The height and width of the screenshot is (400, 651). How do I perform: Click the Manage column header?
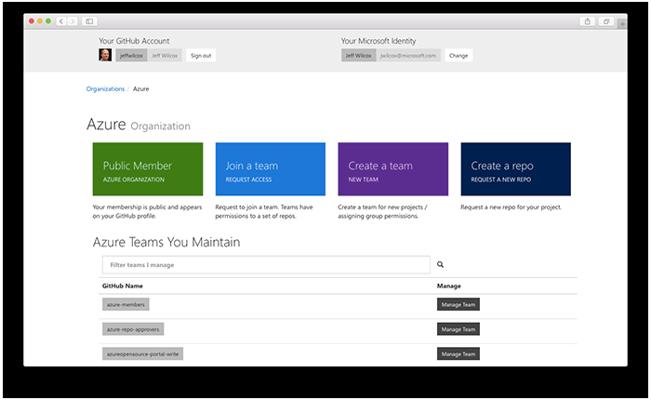(449, 286)
